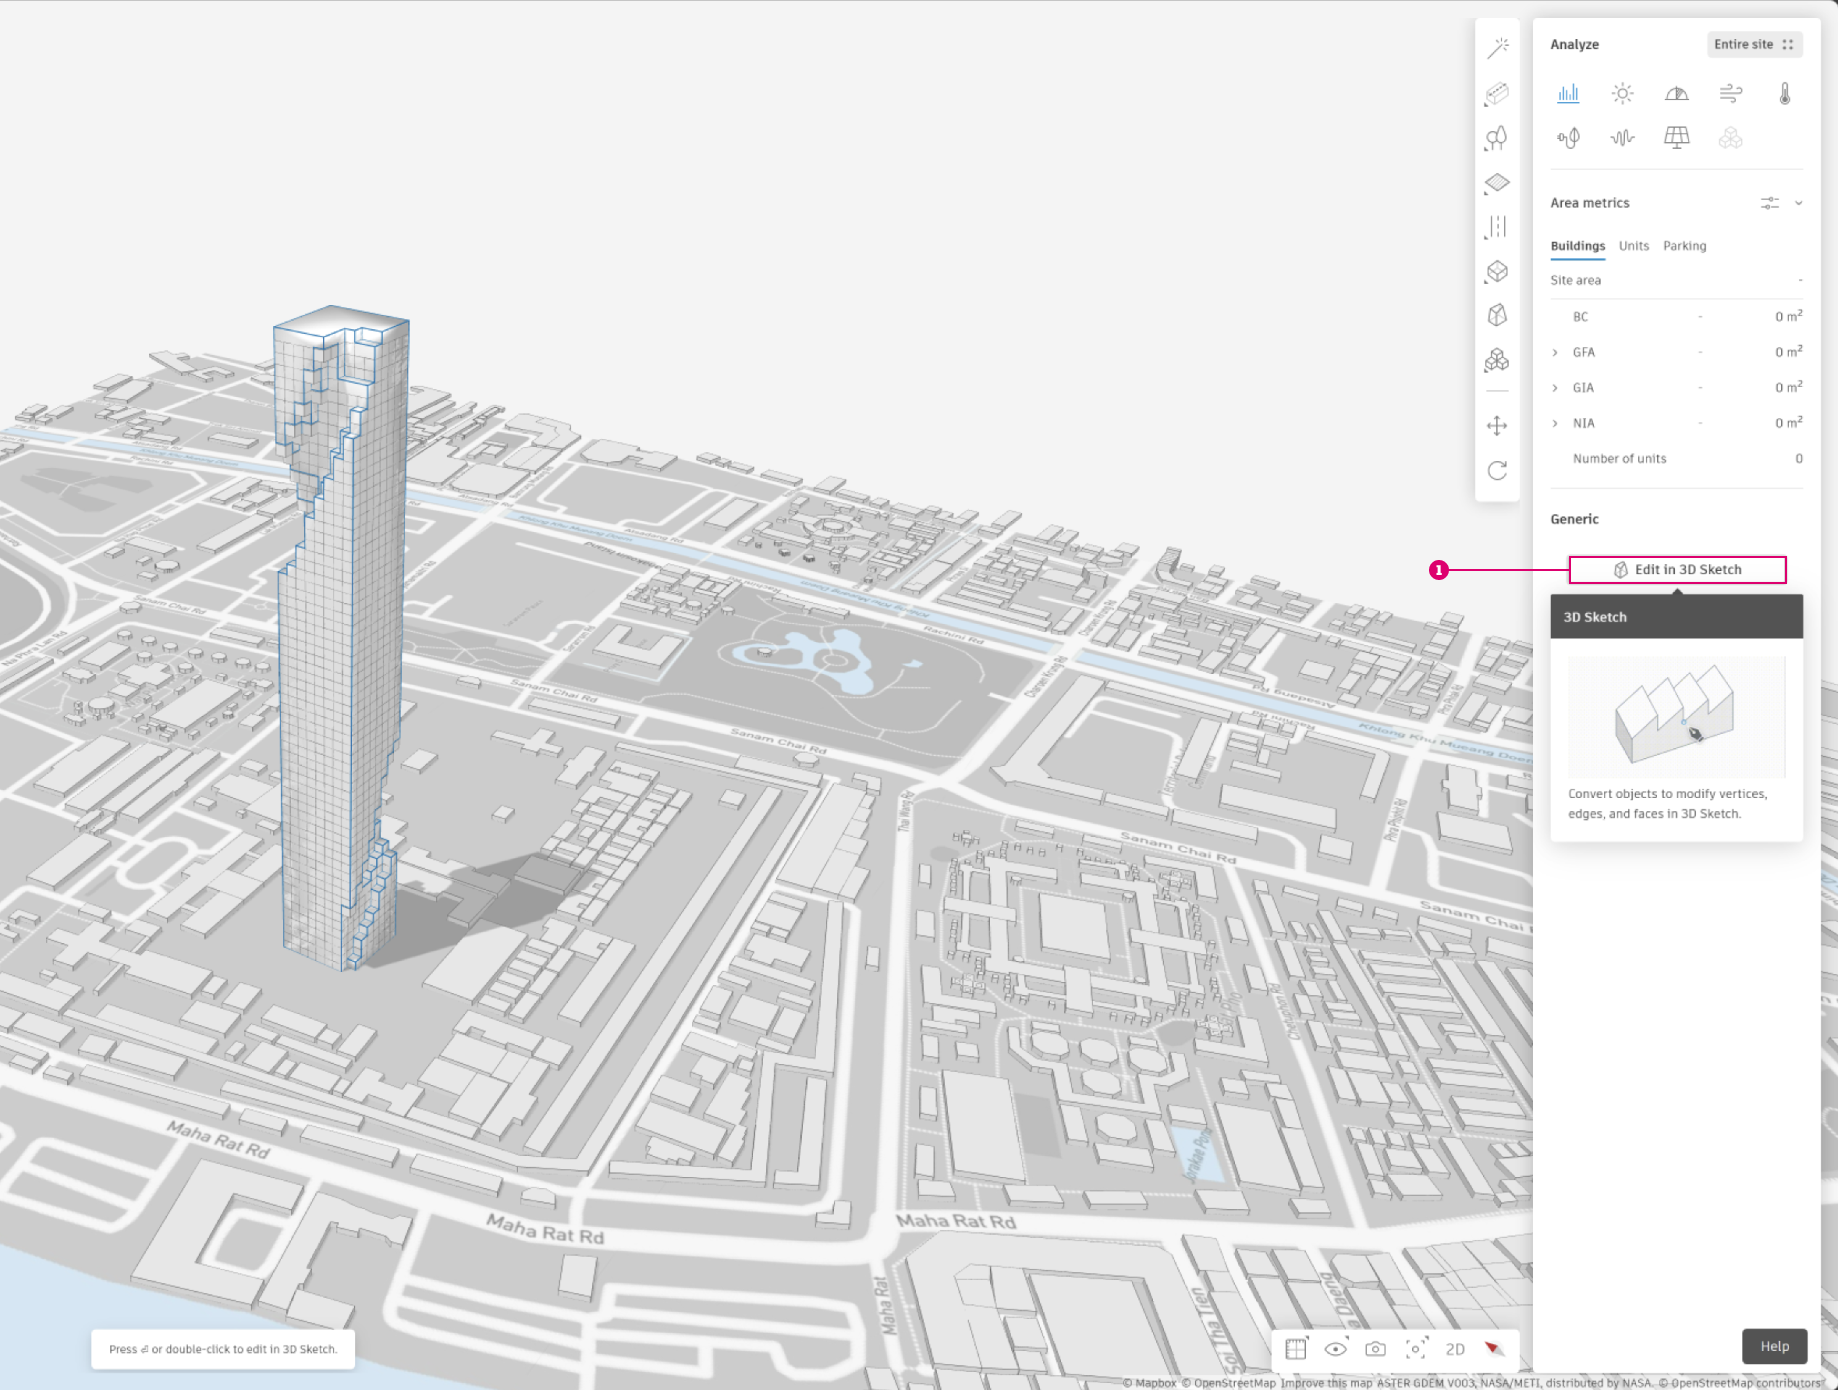Toggle the 2D view mode
The image size is (1838, 1390).
click(x=1455, y=1349)
